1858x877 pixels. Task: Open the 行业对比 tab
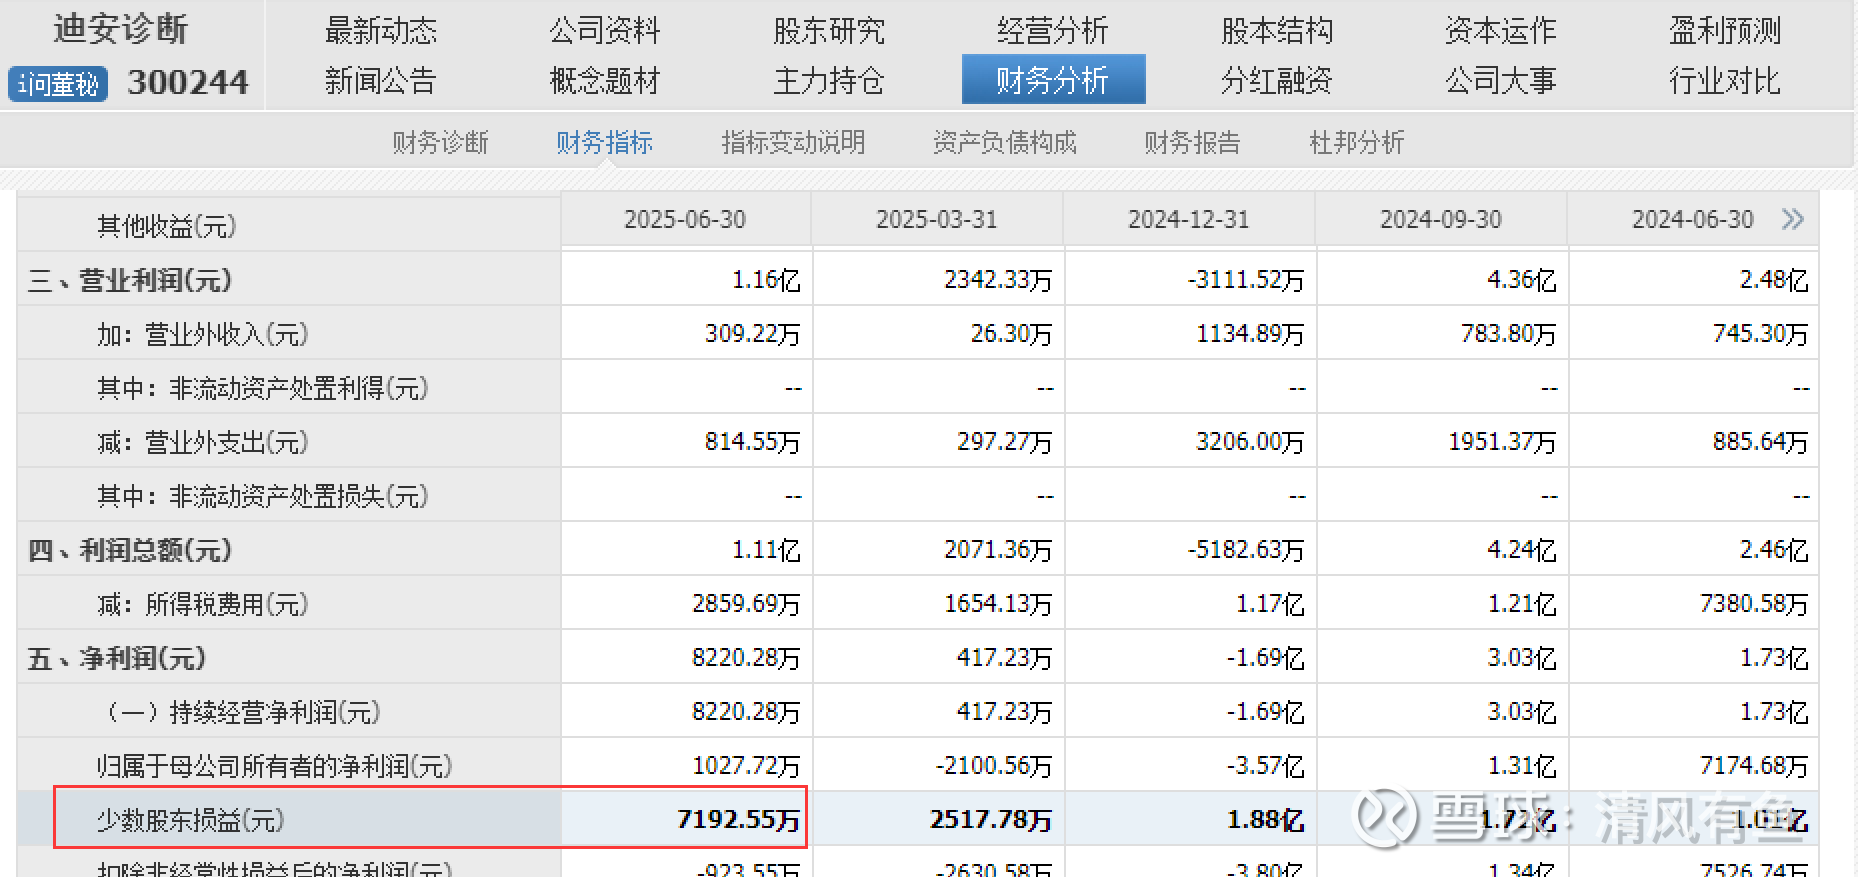1724,80
